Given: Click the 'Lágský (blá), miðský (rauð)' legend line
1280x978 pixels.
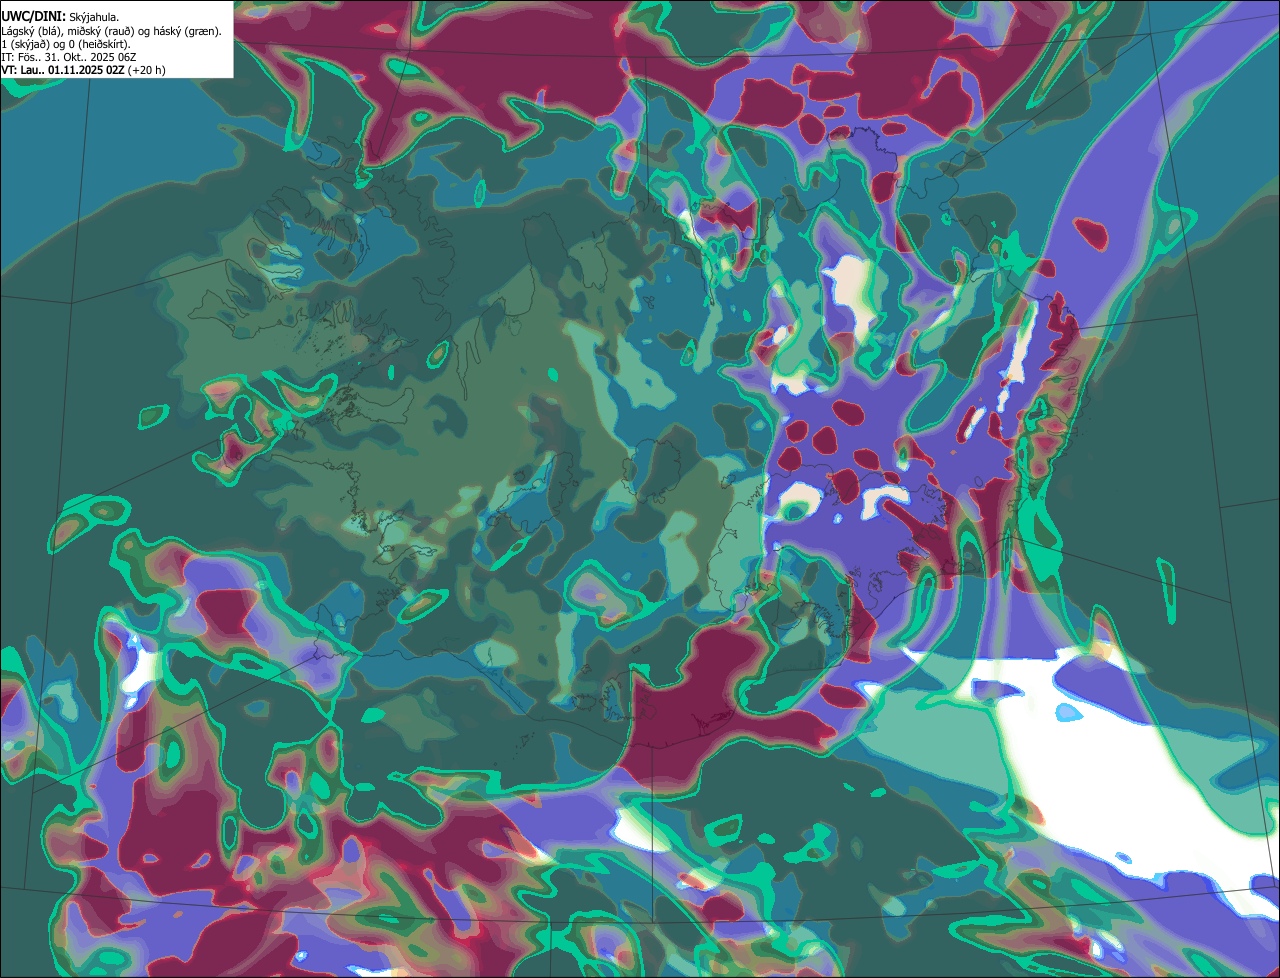Looking at the screenshot, I should pyautogui.click(x=112, y=31).
